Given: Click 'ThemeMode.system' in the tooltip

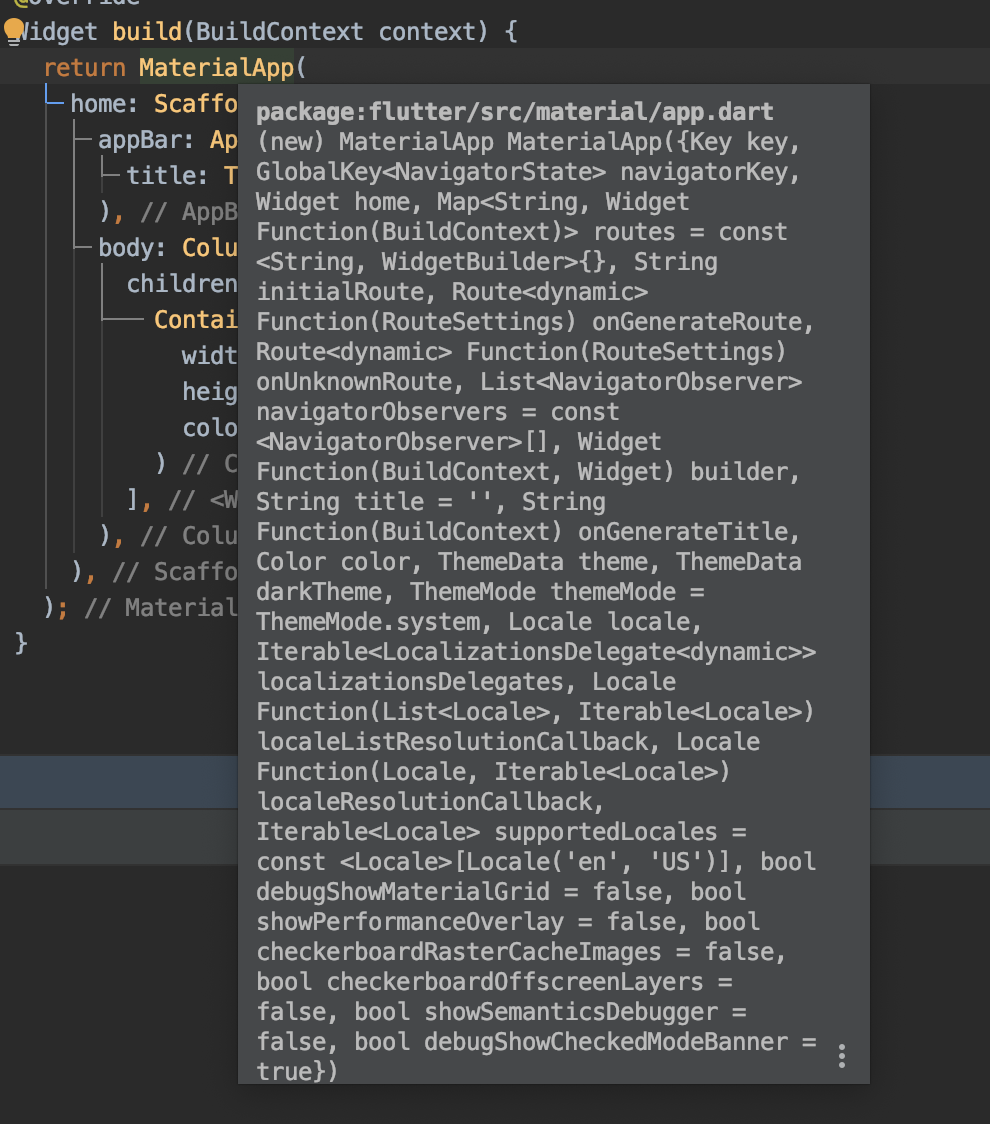Looking at the screenshot, I should click(x=368, y=621).
